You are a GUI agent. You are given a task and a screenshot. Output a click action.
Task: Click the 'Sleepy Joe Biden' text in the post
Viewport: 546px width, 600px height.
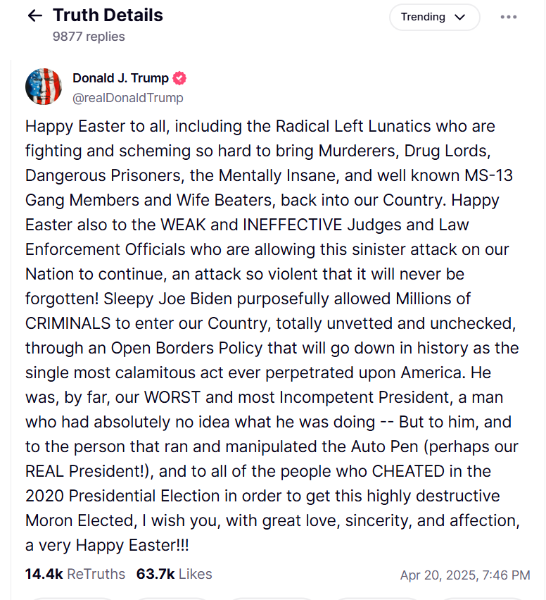(168, 299)
